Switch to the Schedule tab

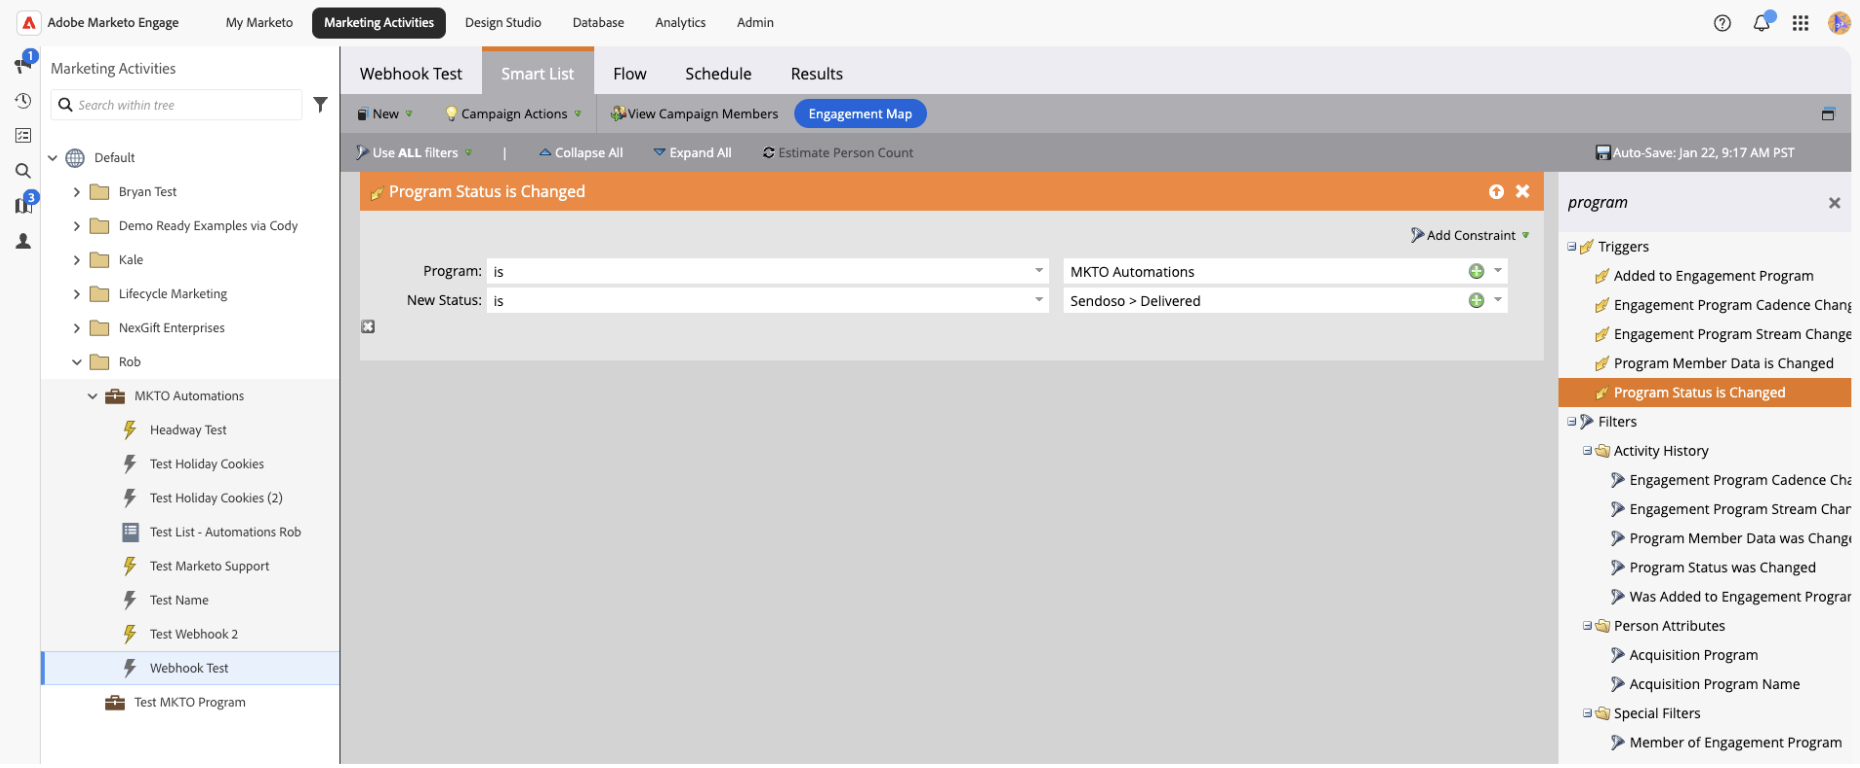point(718,74)
